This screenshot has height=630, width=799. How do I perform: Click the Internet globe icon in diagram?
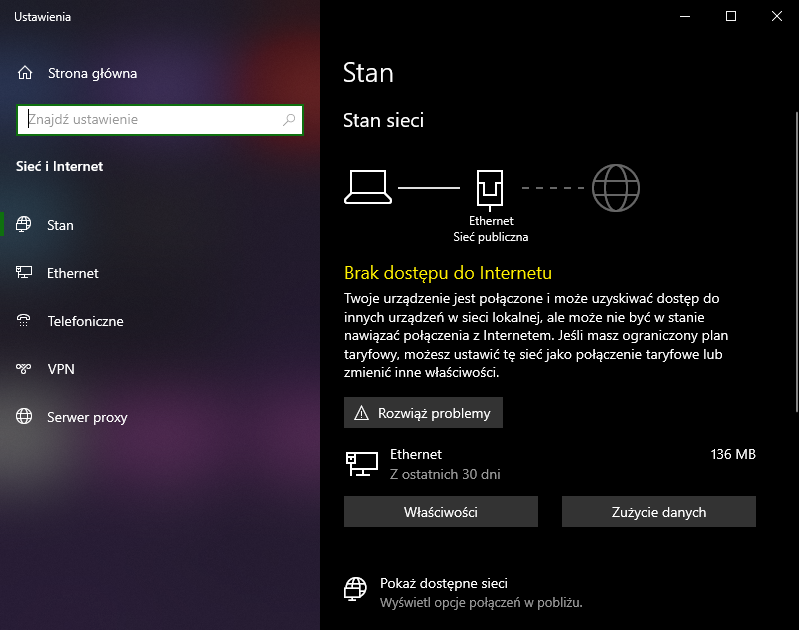coord(616,188)
